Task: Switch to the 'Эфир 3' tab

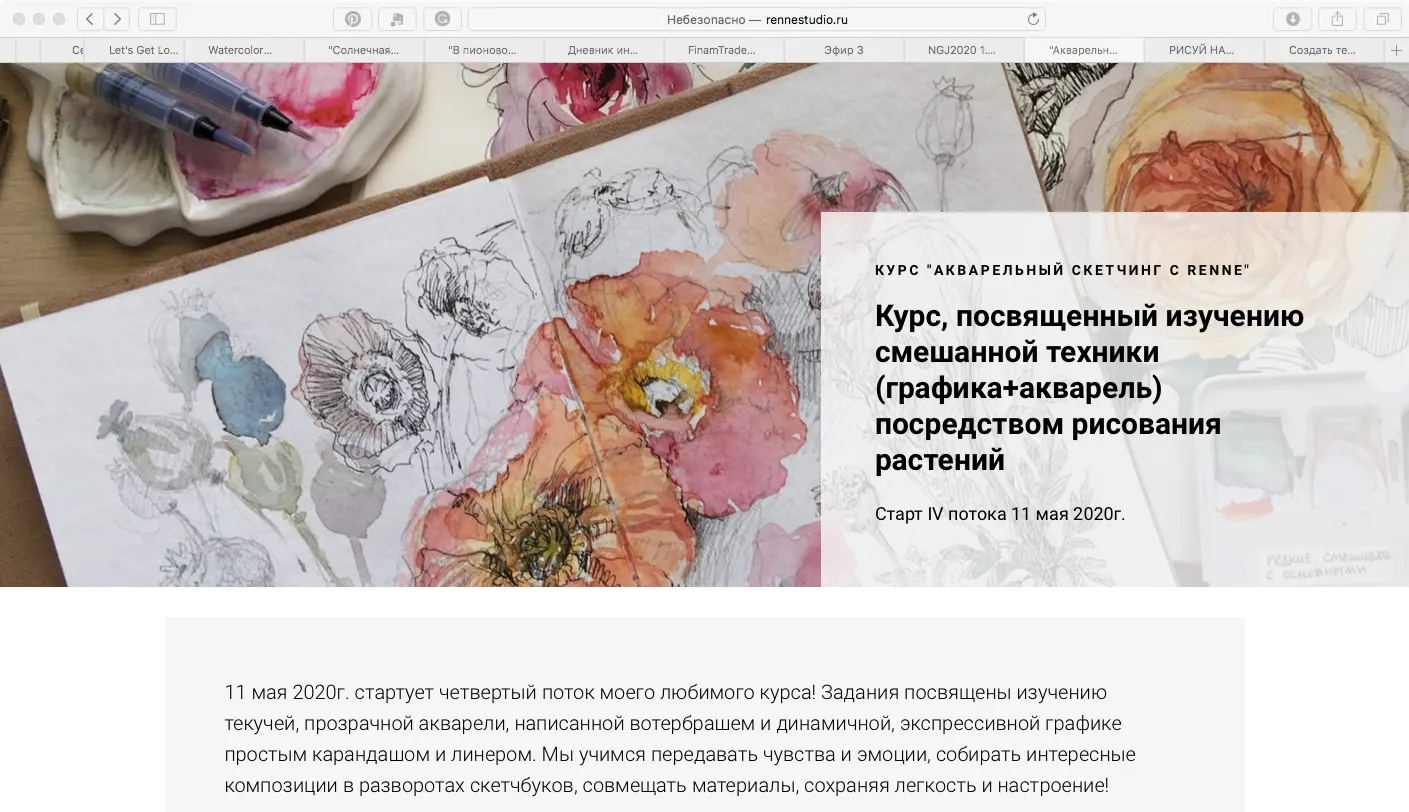Action: click(x=843, y=49)
